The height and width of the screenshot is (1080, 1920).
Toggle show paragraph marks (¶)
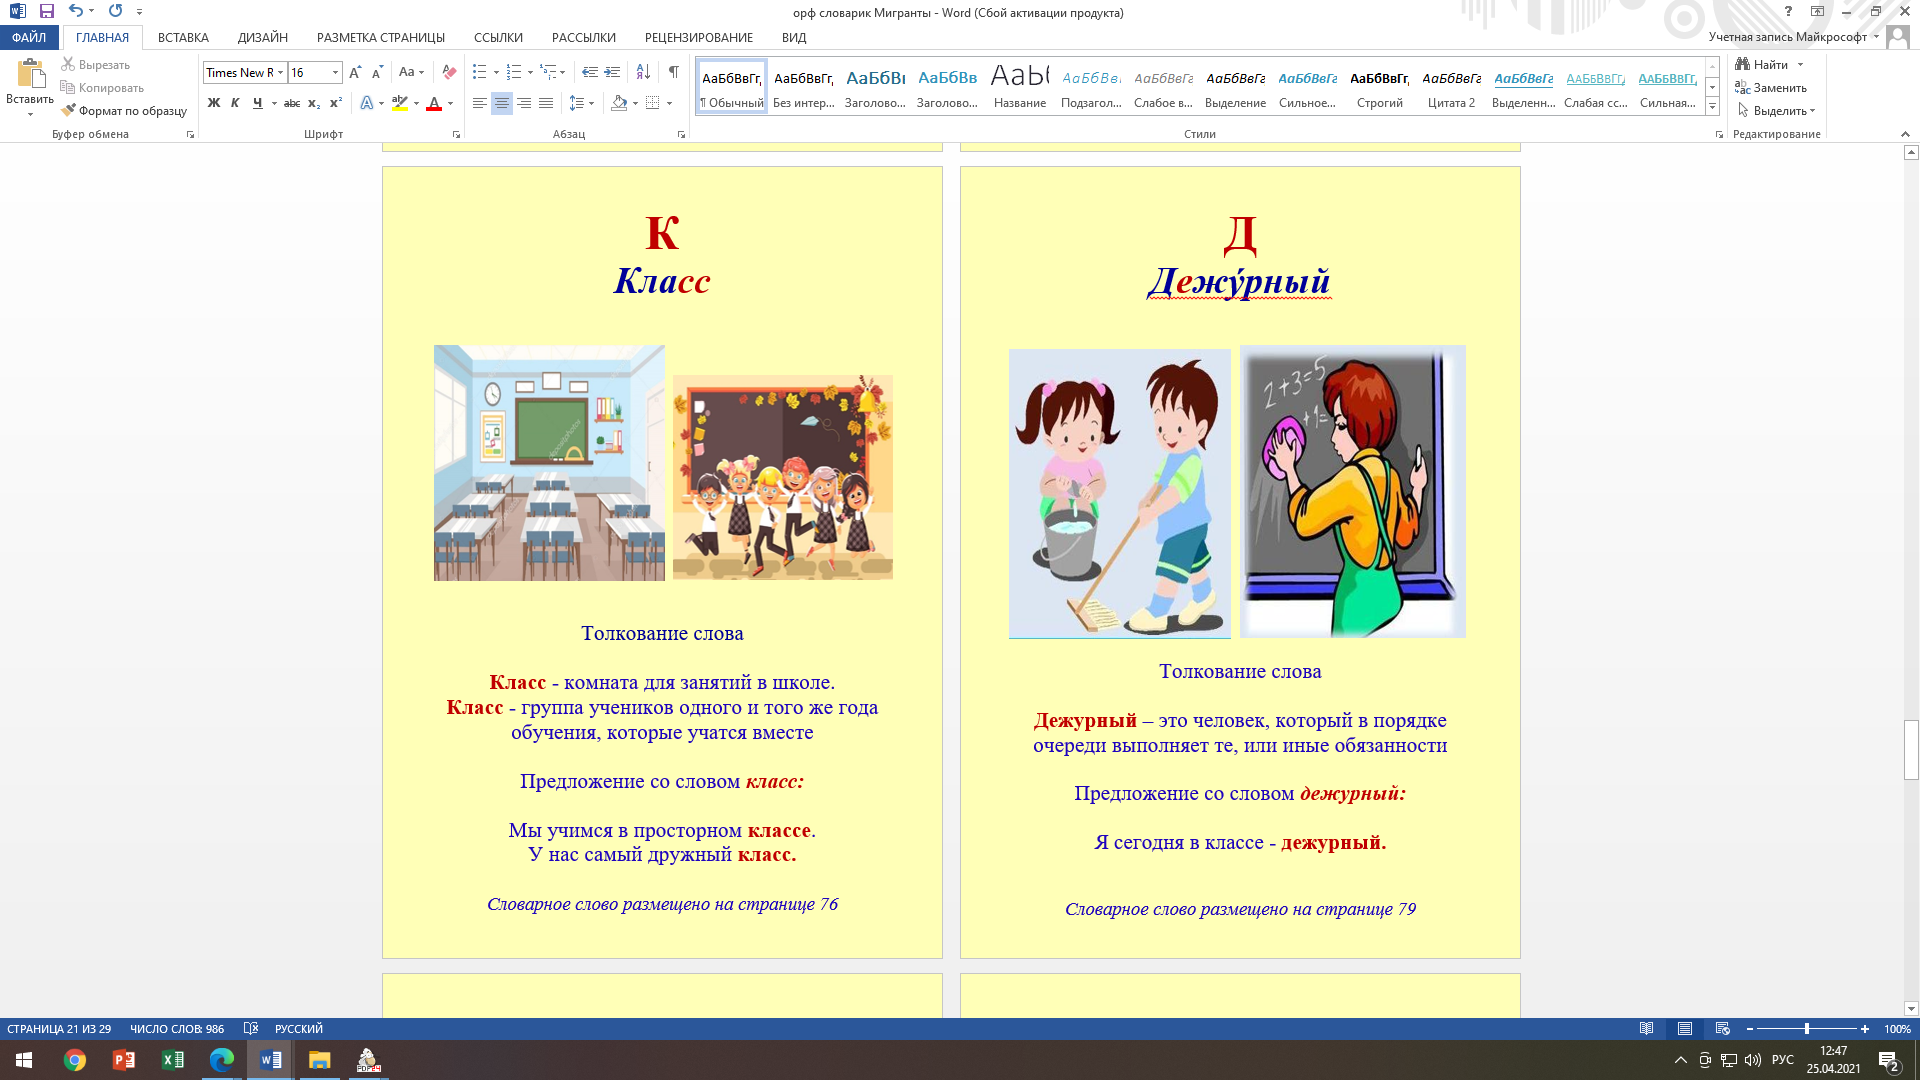tap(673, 72)
